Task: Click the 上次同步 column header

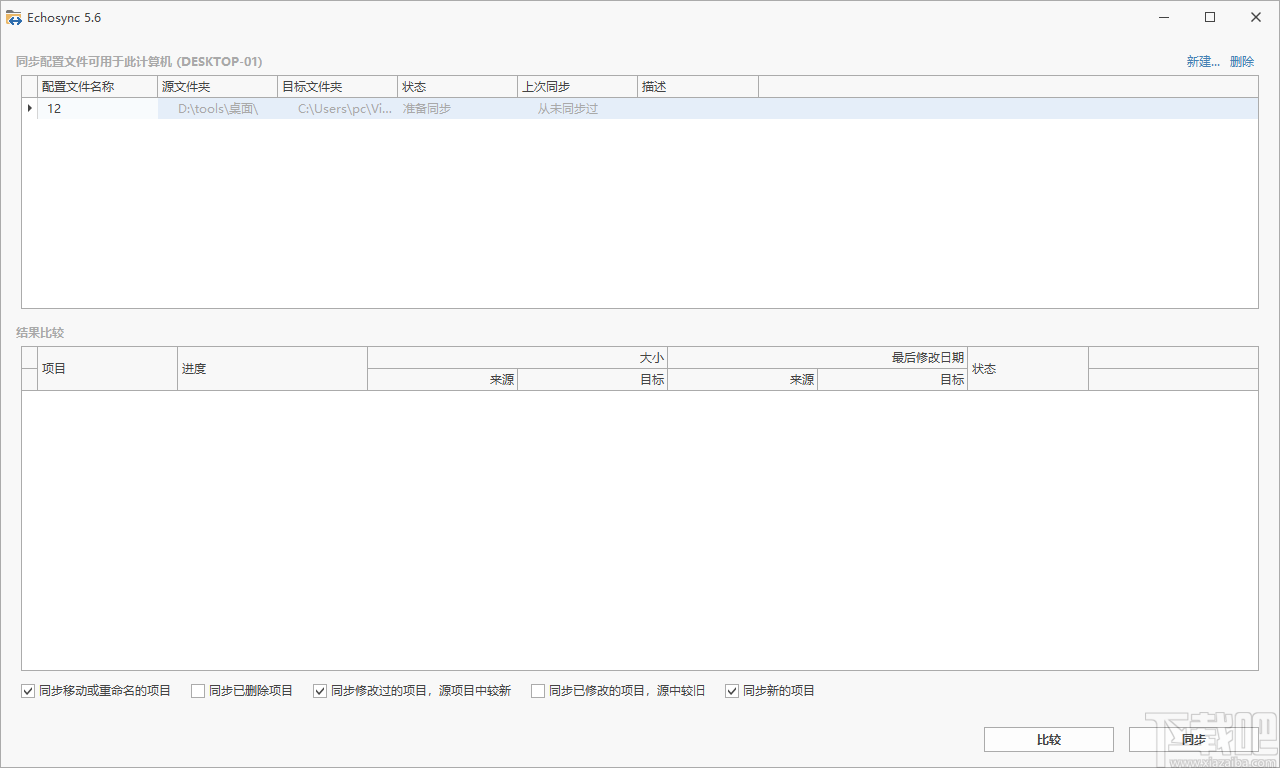Action: (577, 87)
